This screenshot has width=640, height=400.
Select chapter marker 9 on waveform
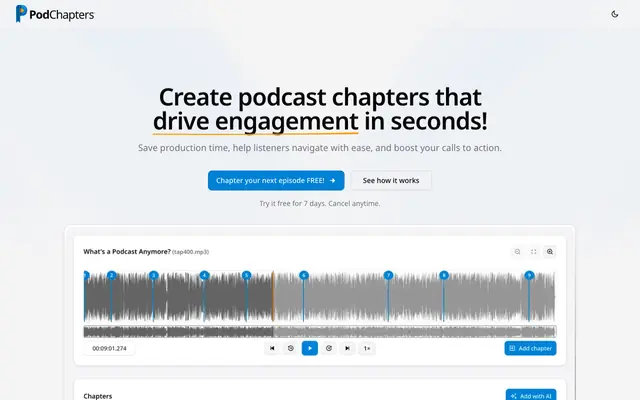[x=529, y=276]
